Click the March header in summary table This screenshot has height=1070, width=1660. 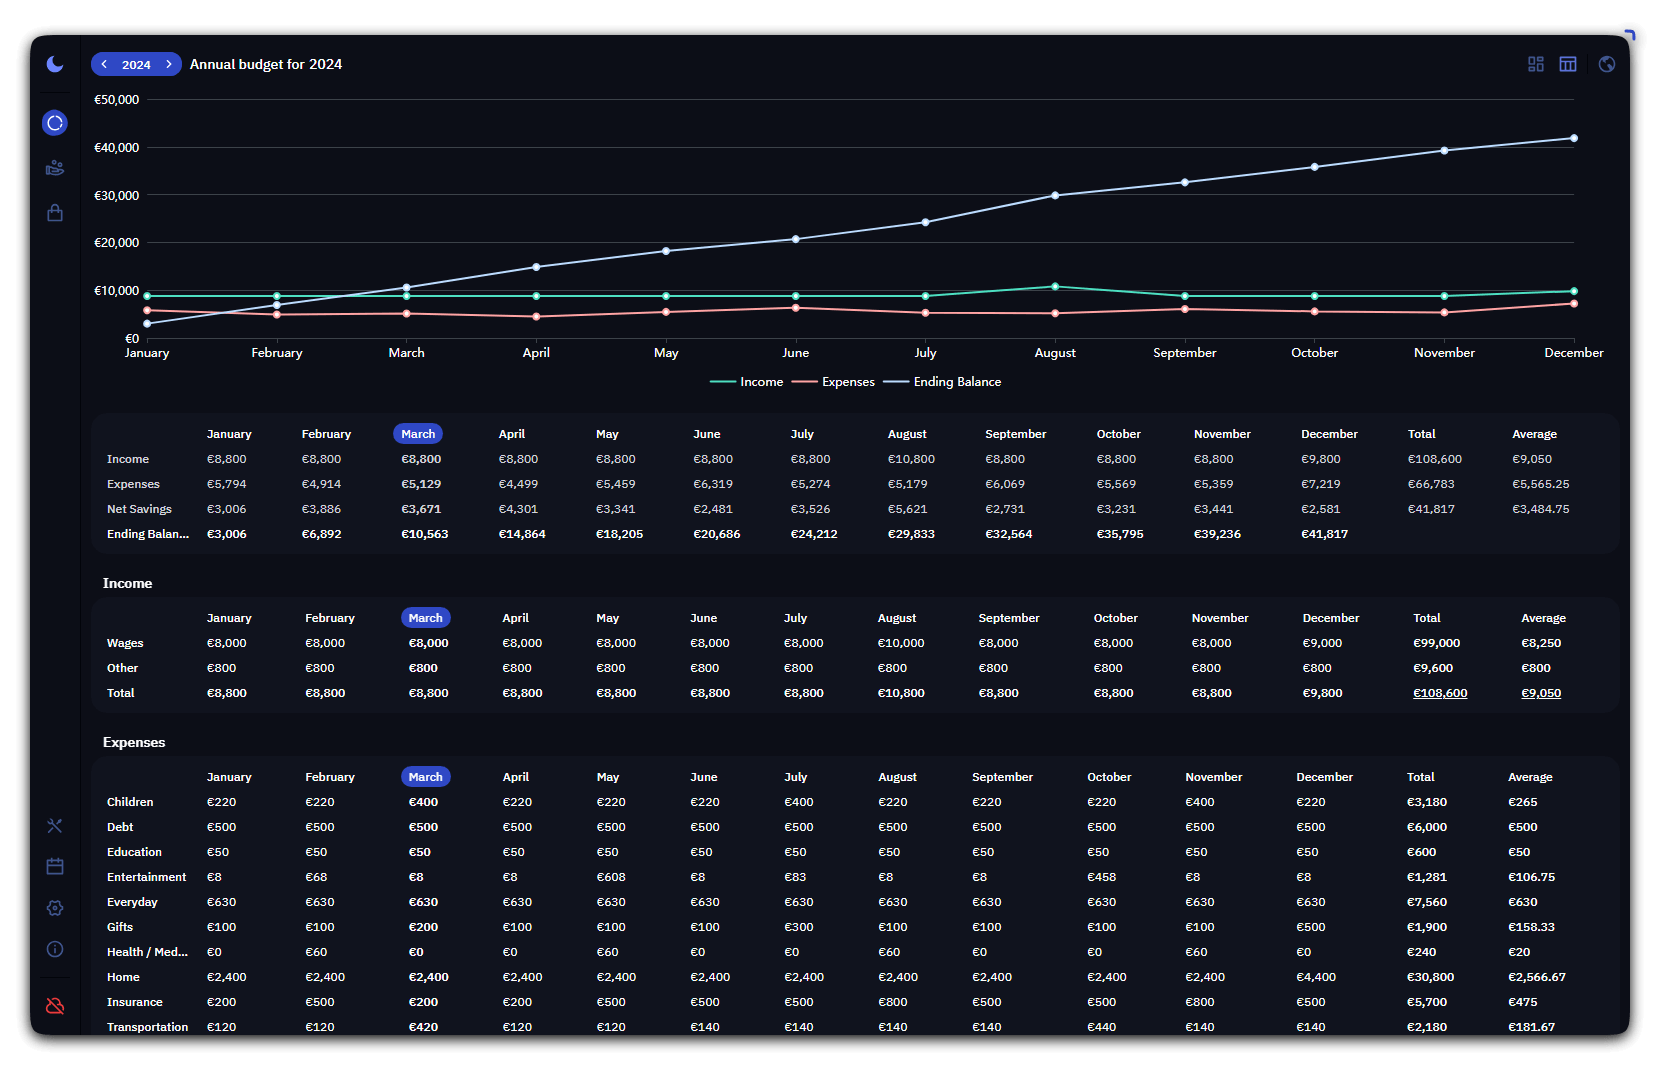click(x=418, y=434)
